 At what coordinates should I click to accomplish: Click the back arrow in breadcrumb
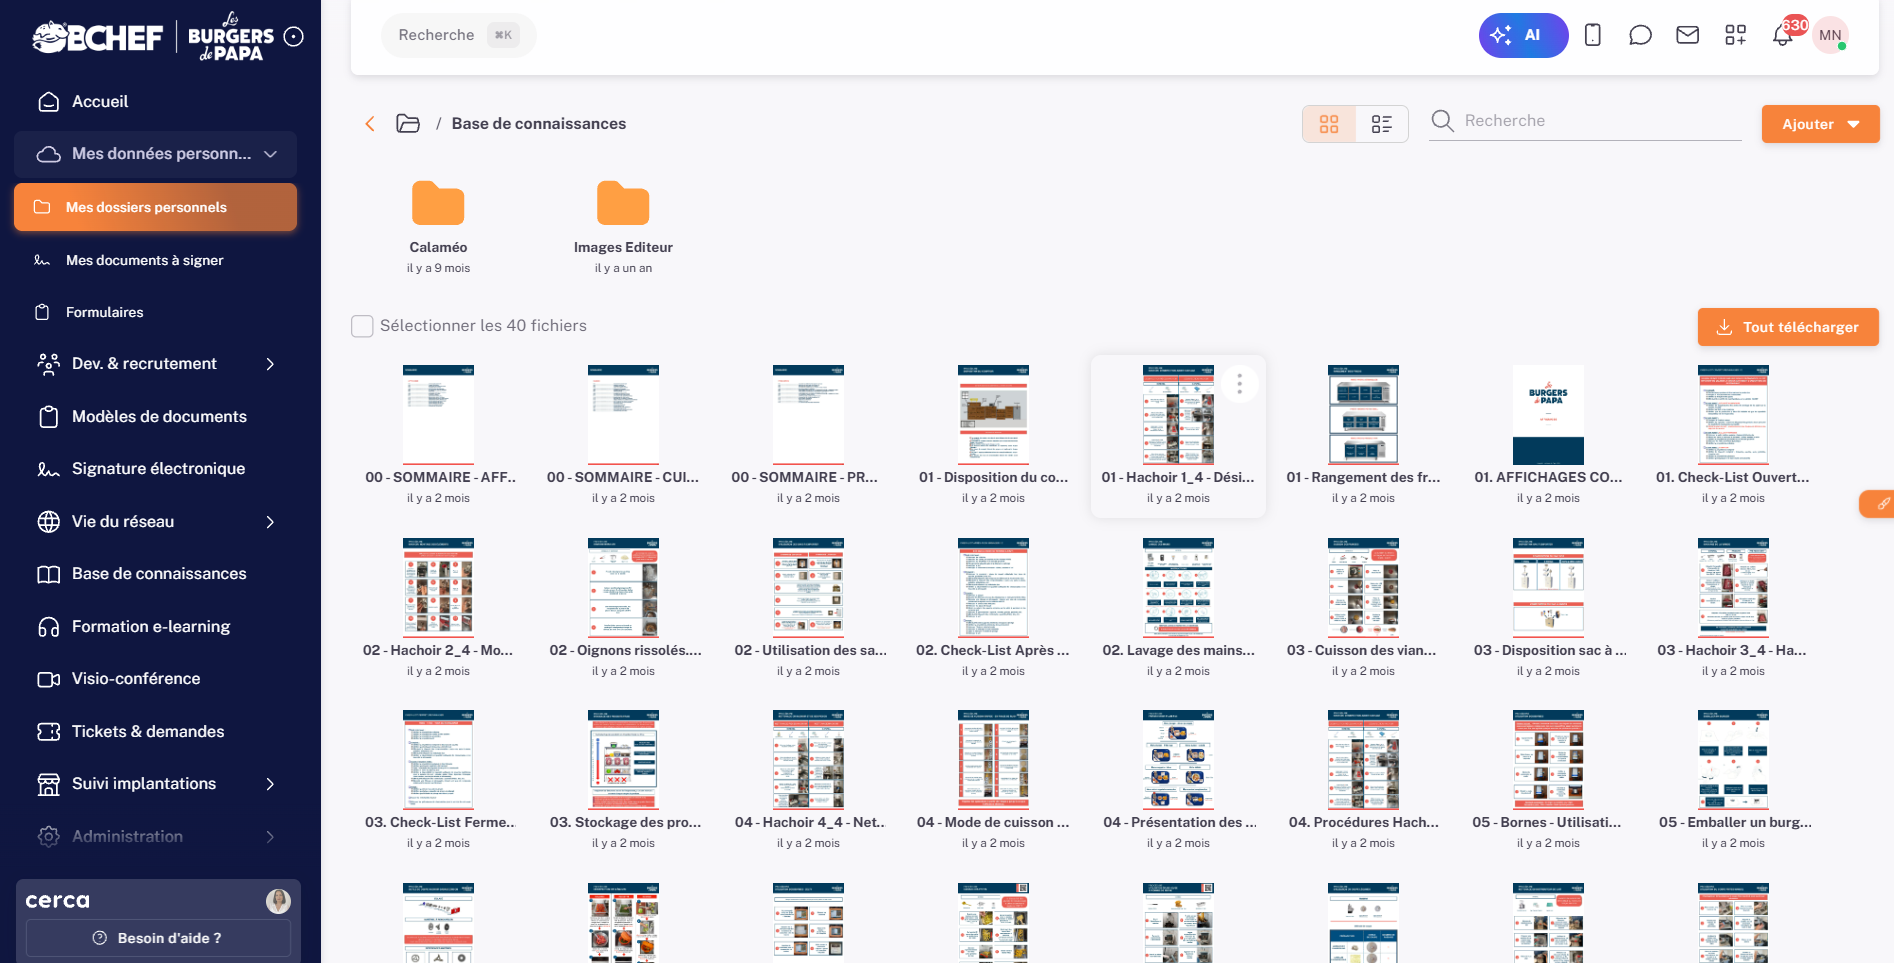[x=370, y=124]
